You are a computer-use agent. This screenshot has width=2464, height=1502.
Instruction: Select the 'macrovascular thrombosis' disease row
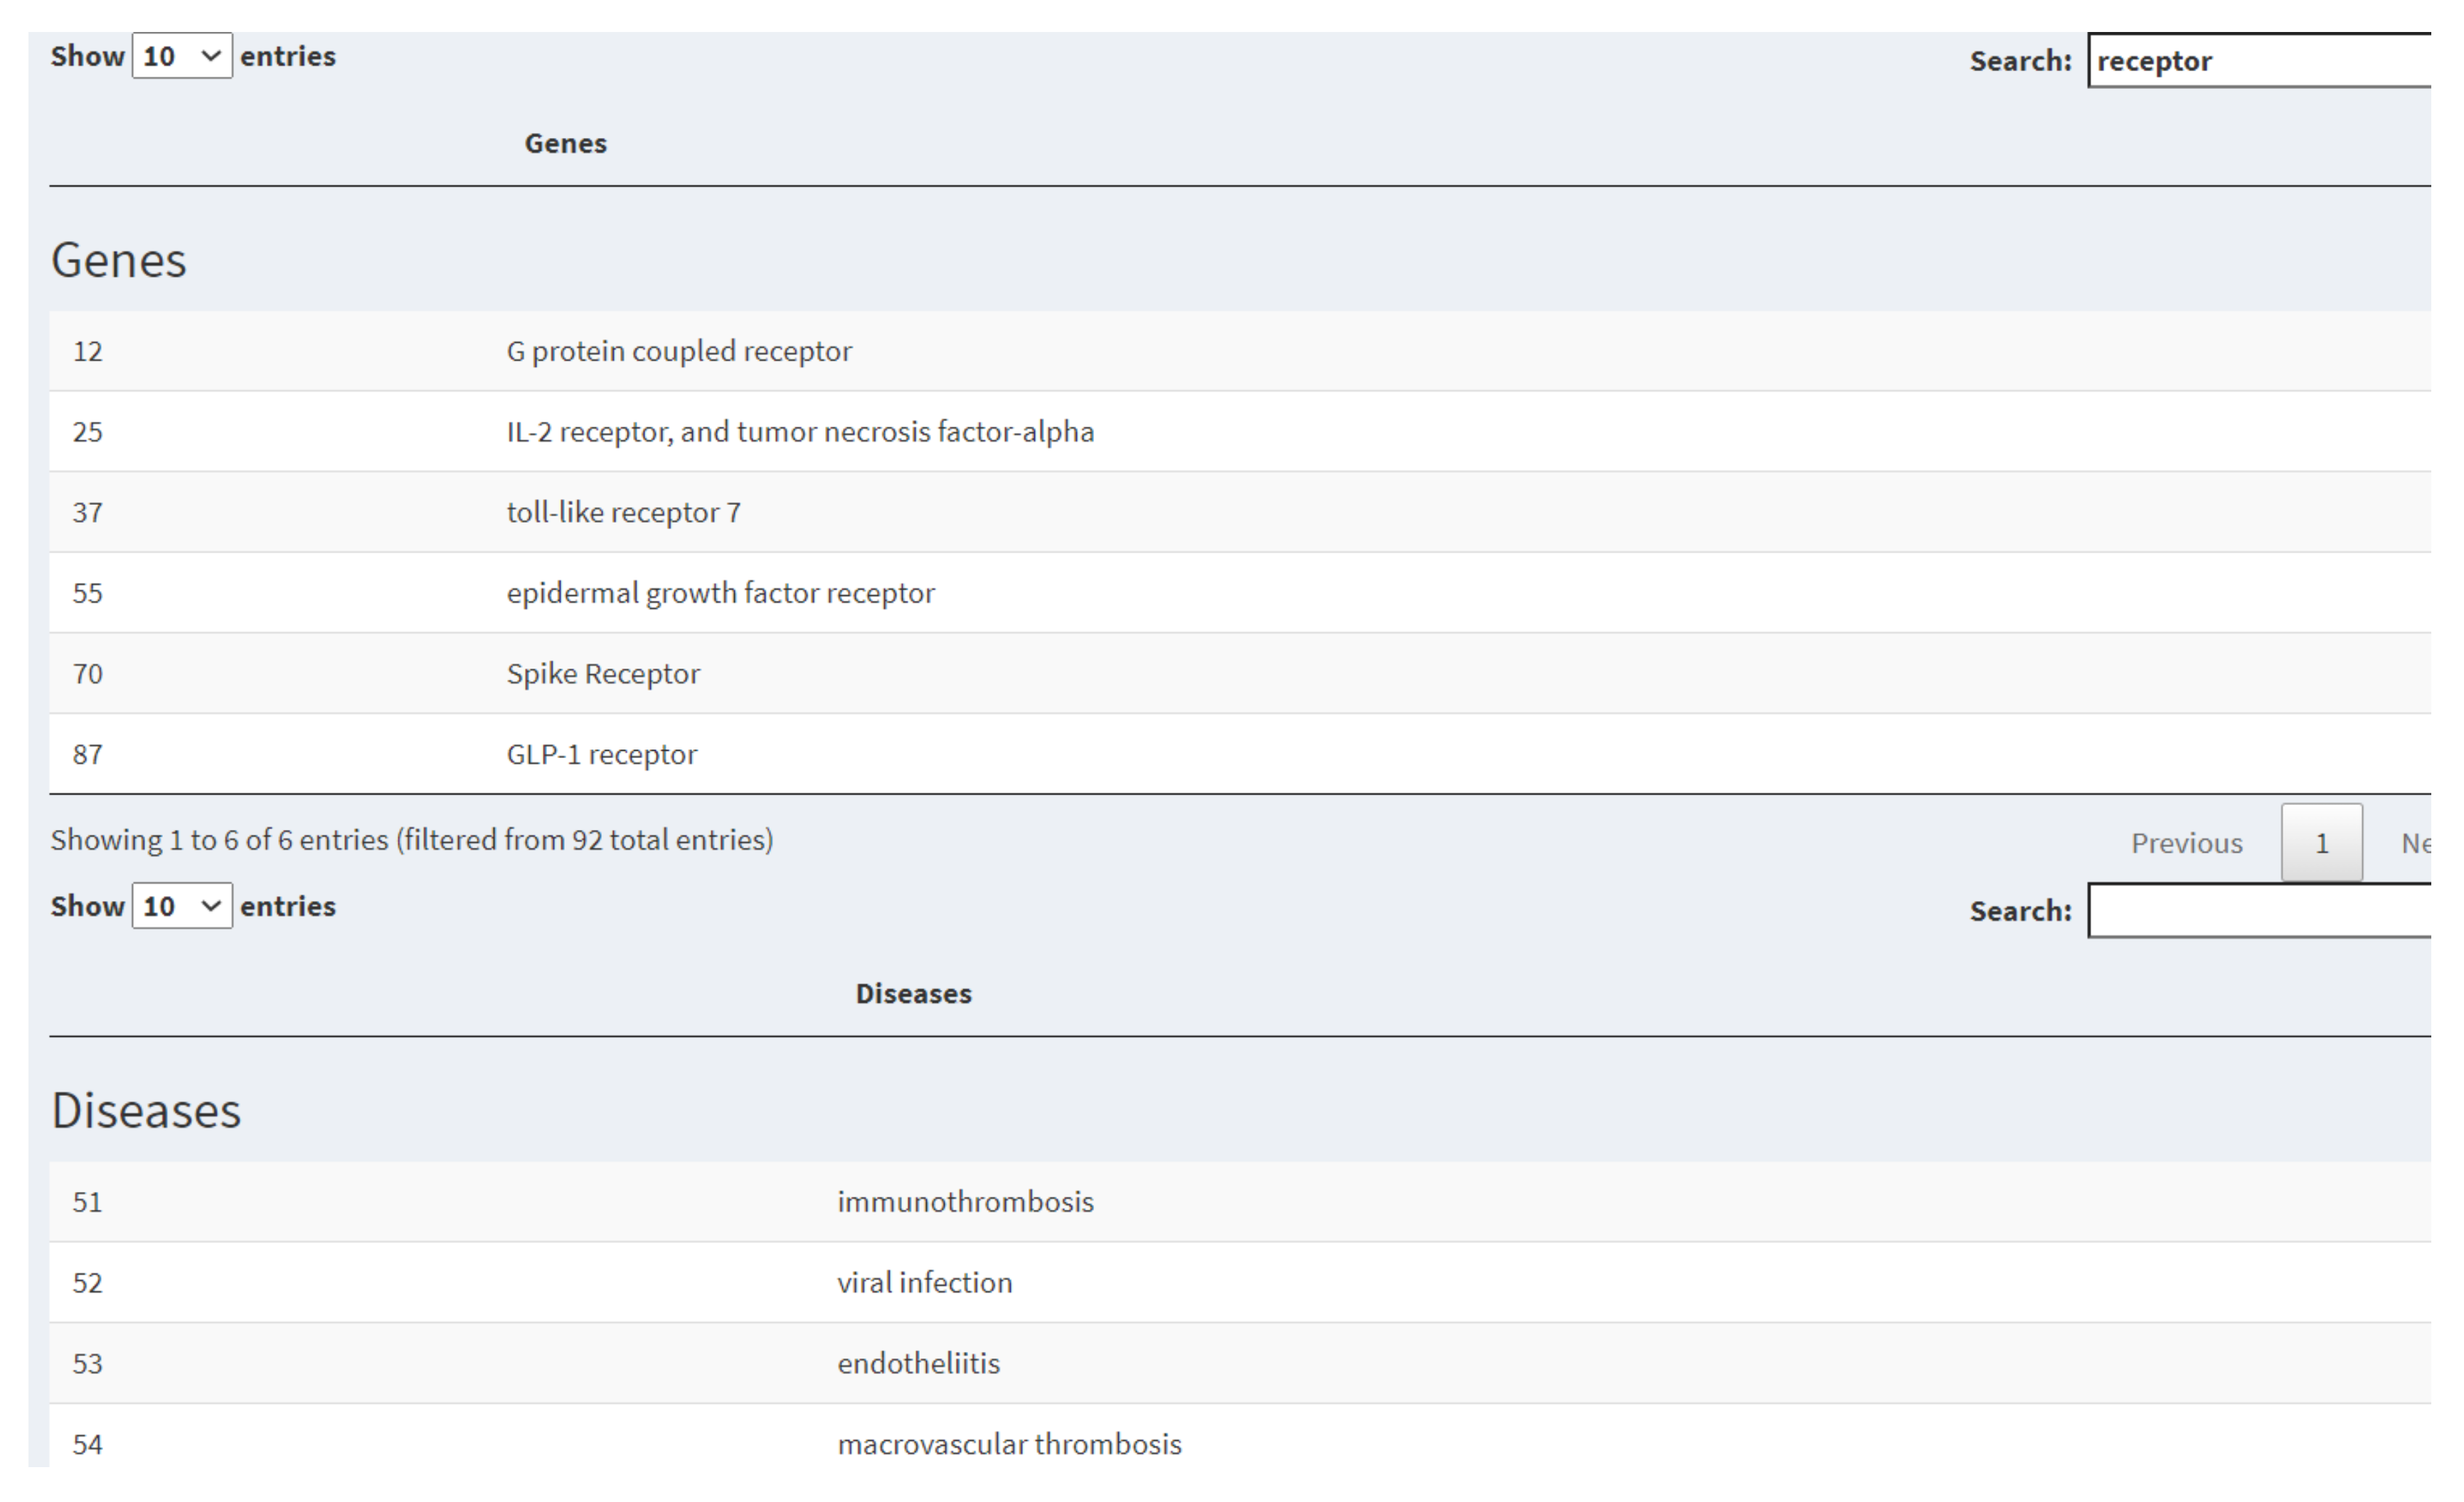tap(1009, 1444)
